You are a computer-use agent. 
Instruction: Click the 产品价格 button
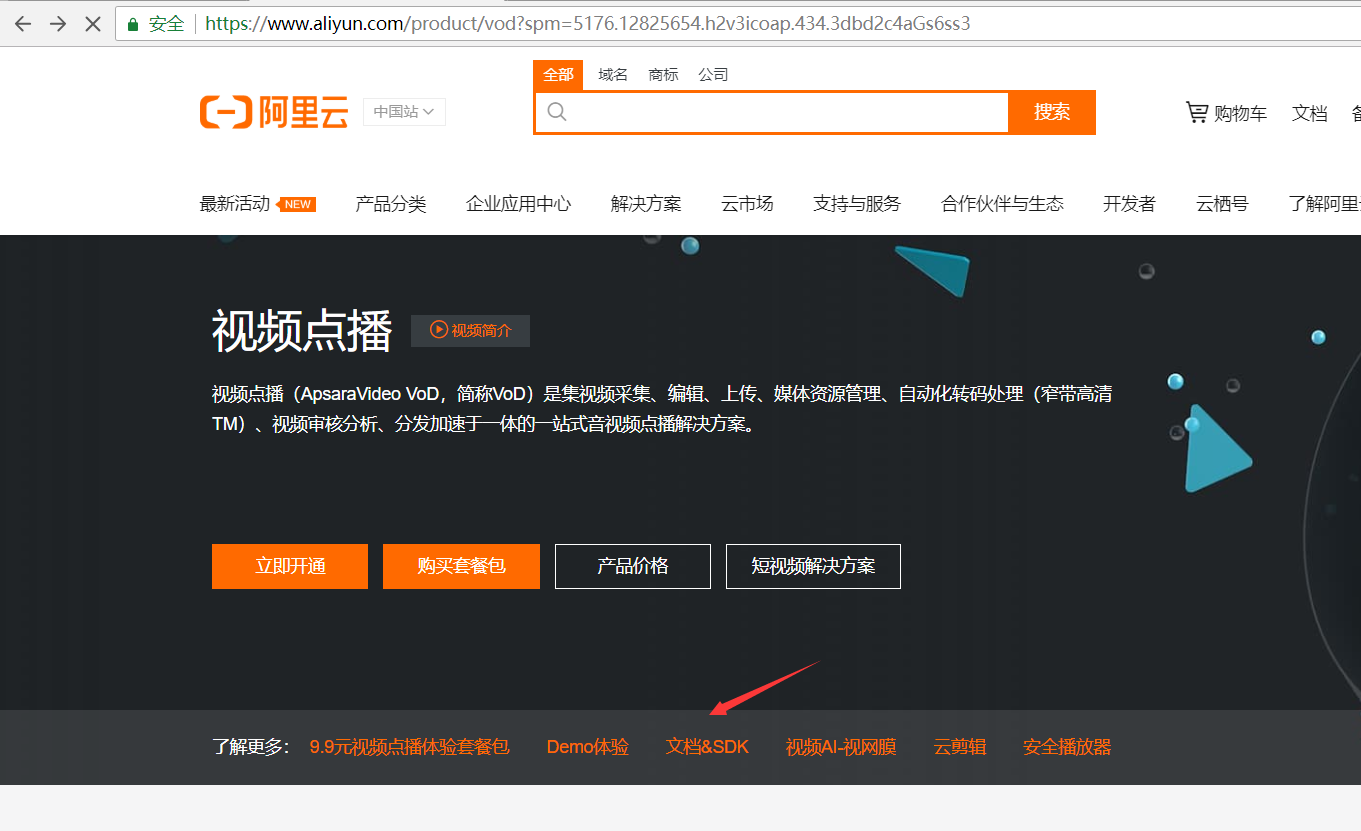pos(633,566)
